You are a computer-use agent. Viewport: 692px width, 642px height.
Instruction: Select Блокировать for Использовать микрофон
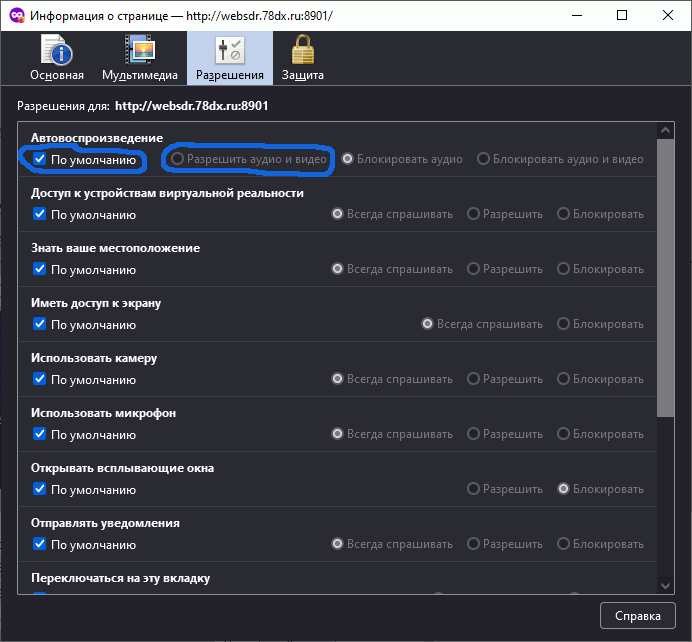(564, 434)
